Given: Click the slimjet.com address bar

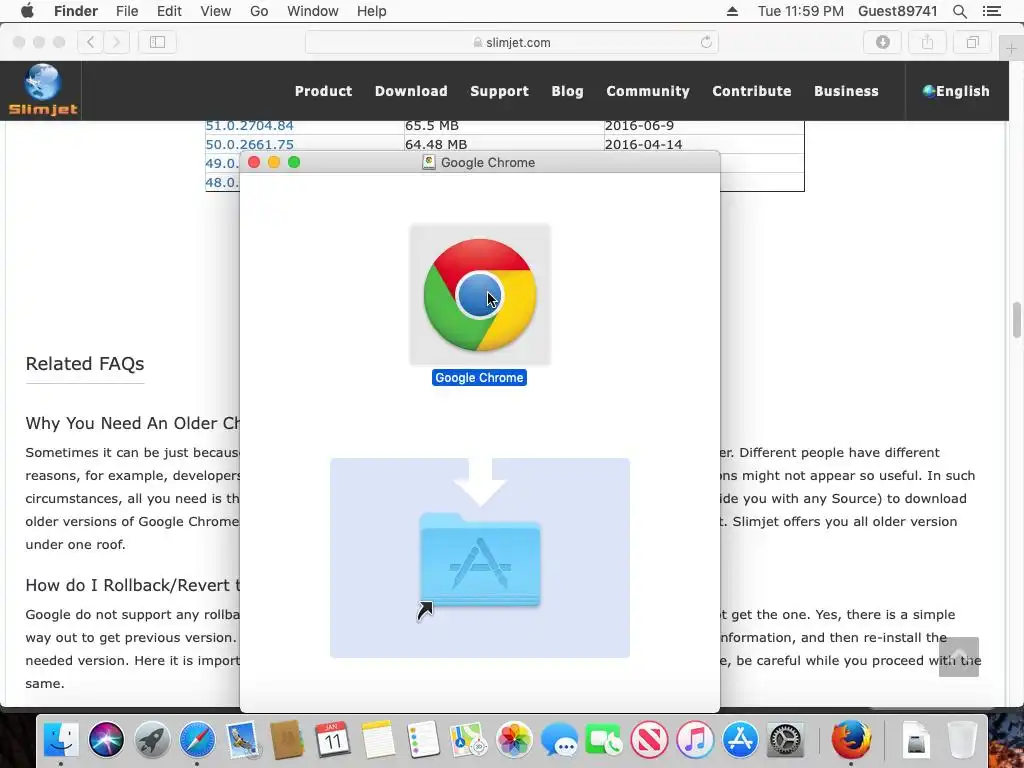Looking at the screenshot, I should click(x=512, y=42).
